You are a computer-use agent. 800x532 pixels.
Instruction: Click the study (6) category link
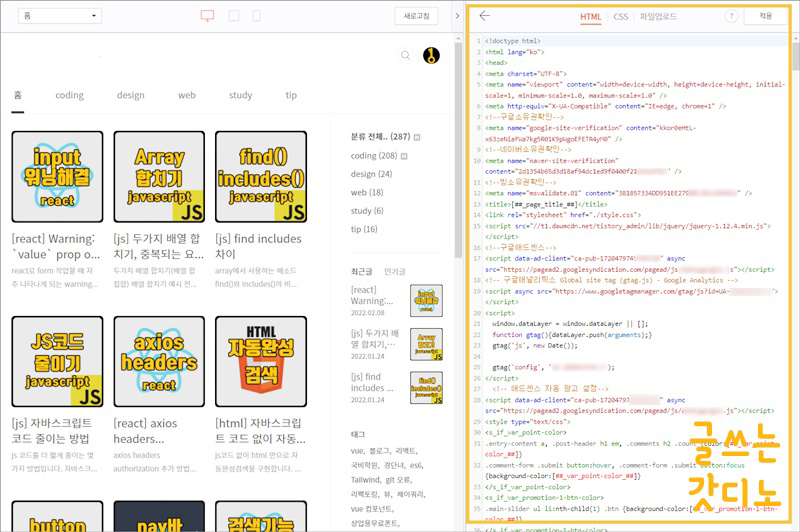click(x=367, y=211)
